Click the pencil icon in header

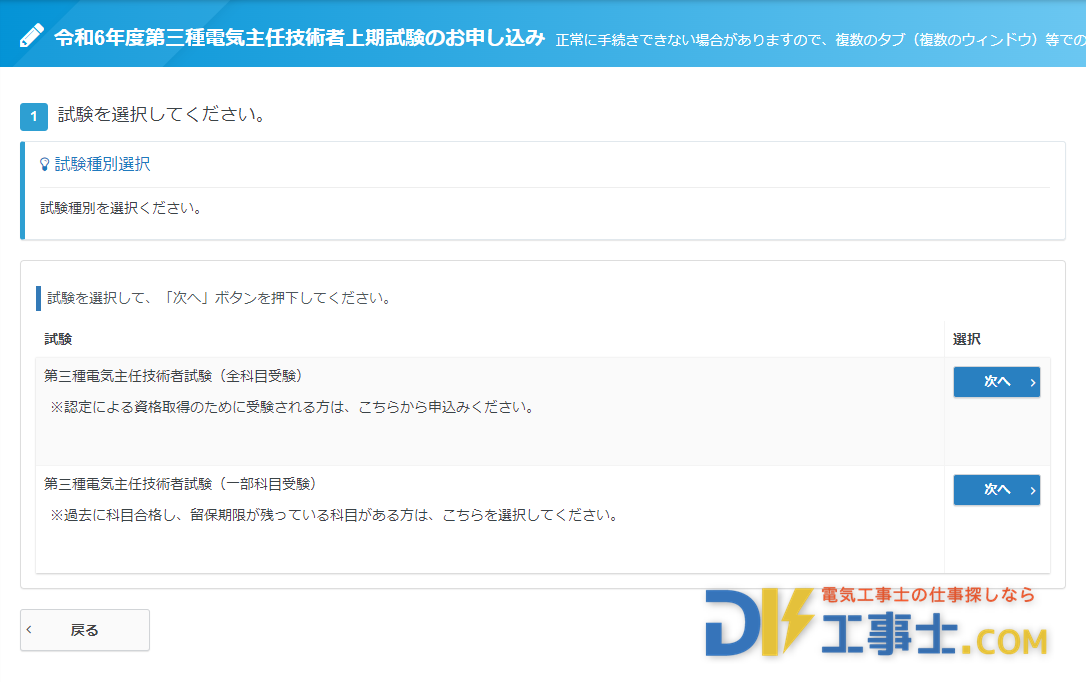(x=31, y=35)
